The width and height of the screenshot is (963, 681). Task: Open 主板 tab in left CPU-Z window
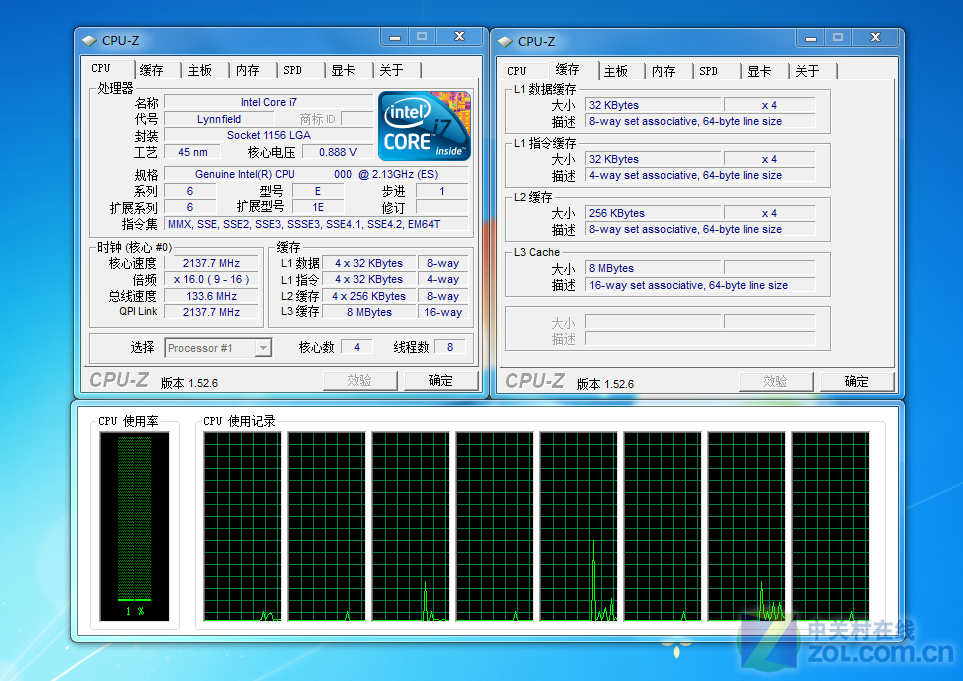[200, 71]
